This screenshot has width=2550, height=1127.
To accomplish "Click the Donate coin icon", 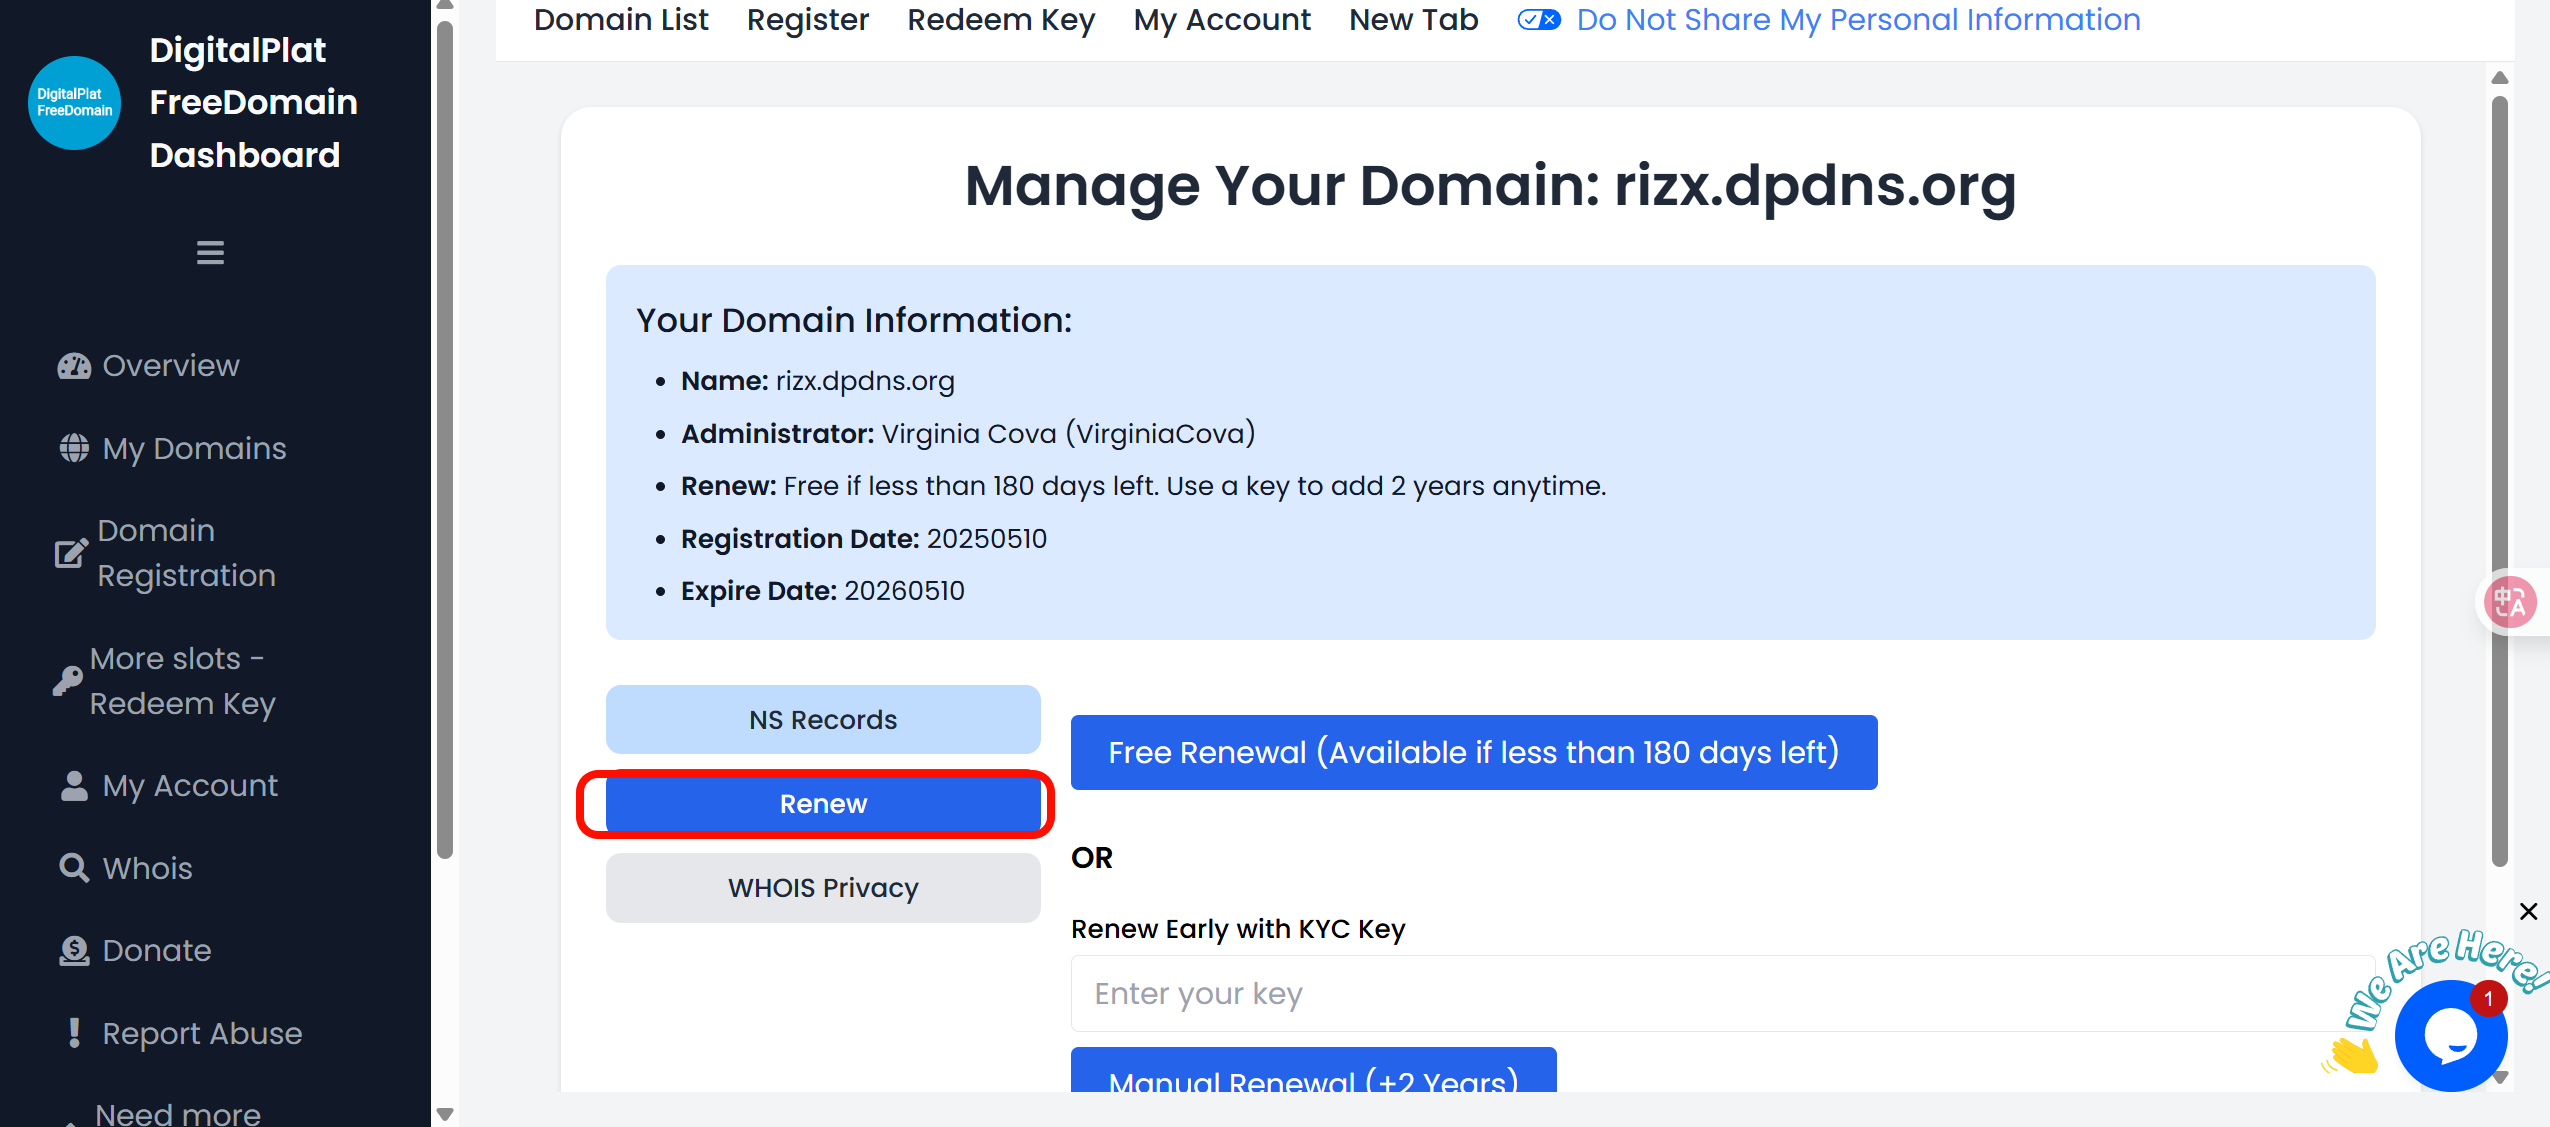I will 74,951.
